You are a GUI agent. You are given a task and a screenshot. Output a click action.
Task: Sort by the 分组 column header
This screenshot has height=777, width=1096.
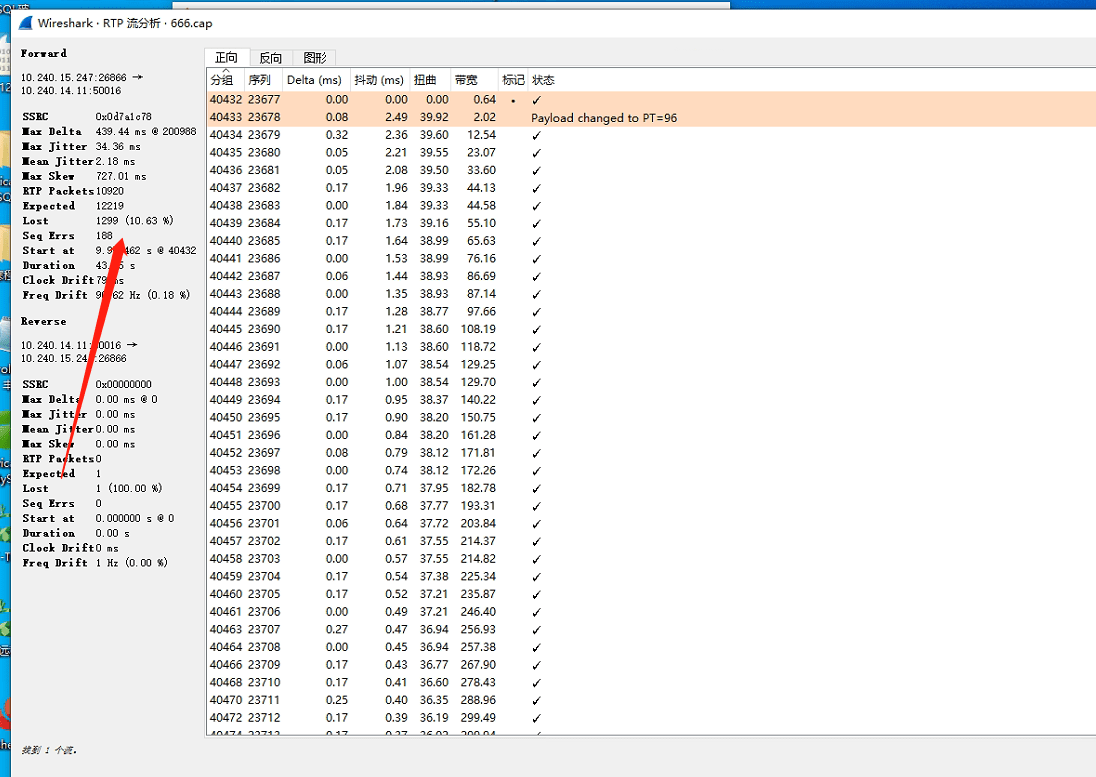pos(224,80)
